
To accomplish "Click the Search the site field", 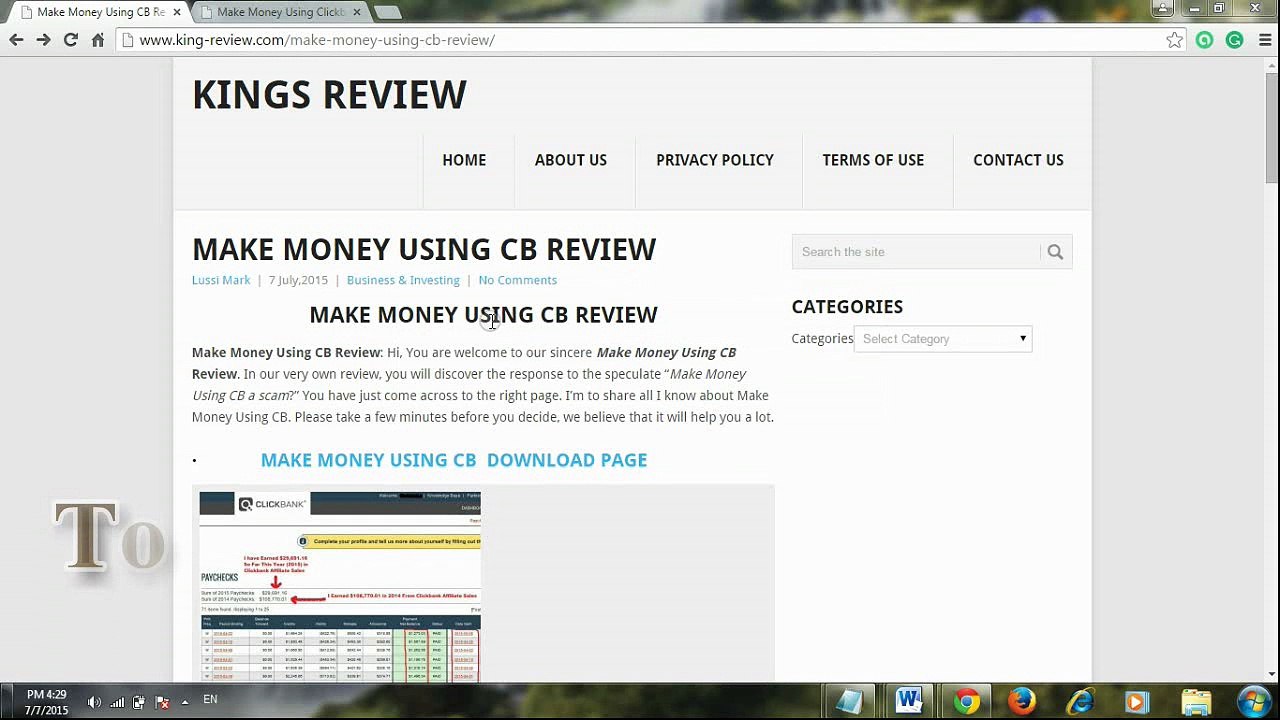I will tap(916, 252).
